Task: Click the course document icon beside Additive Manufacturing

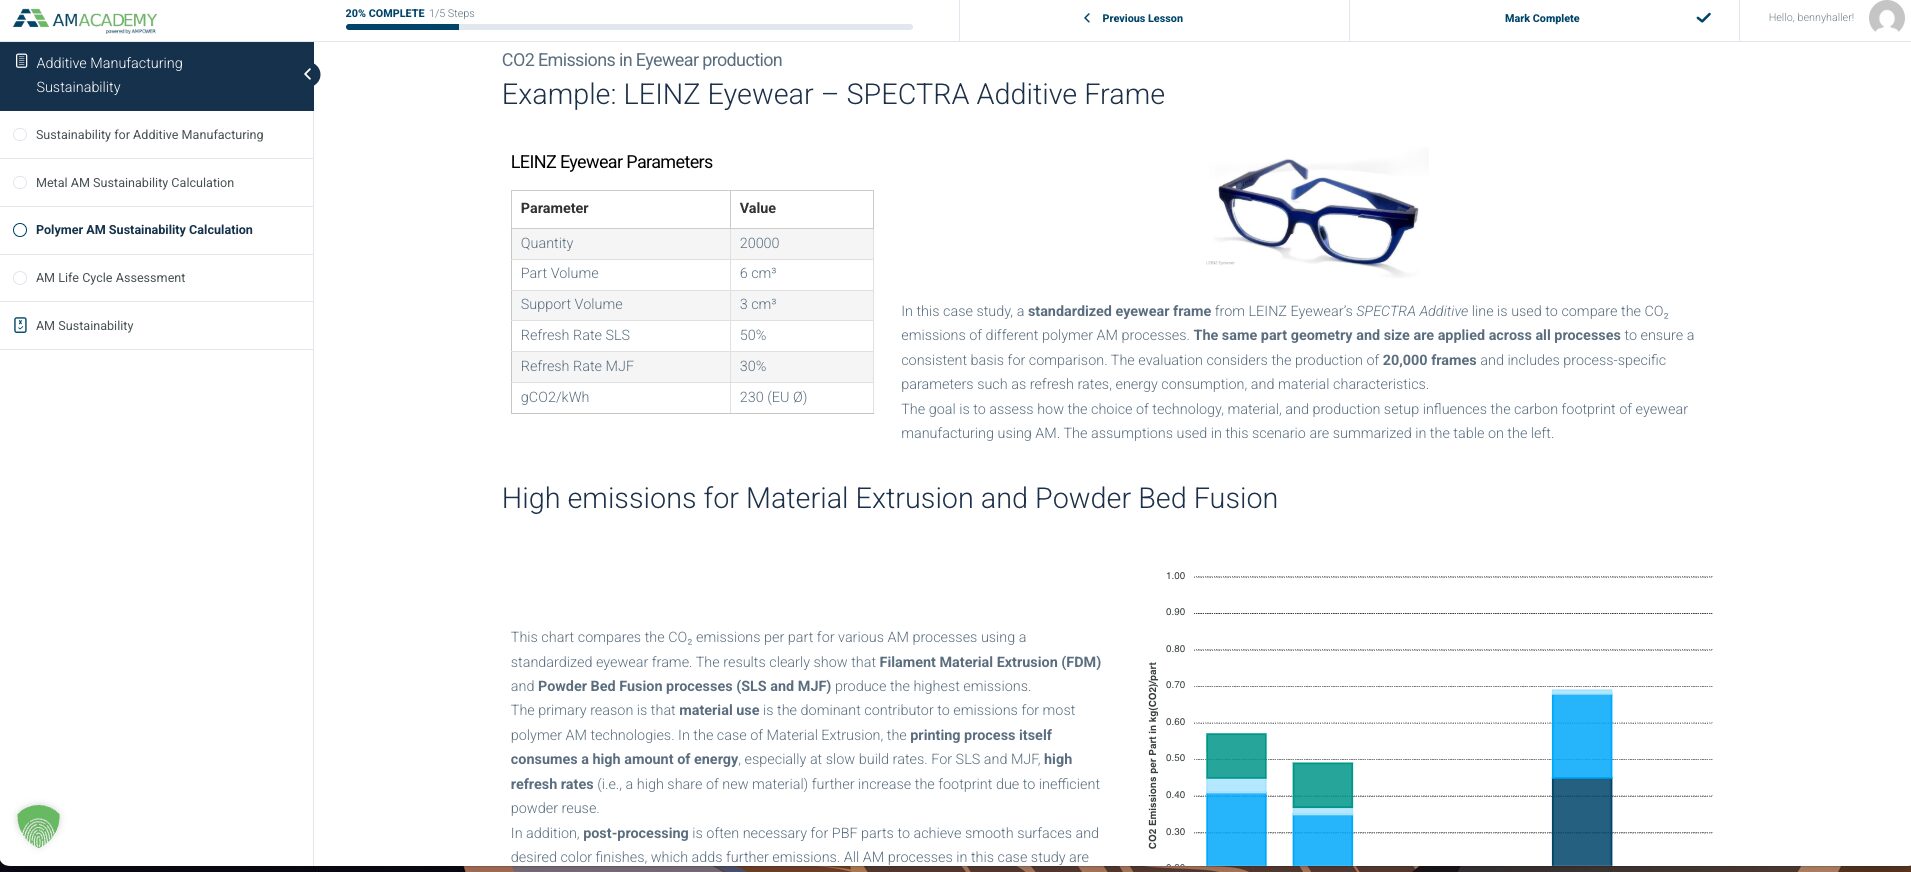Action: pos(21,62)
